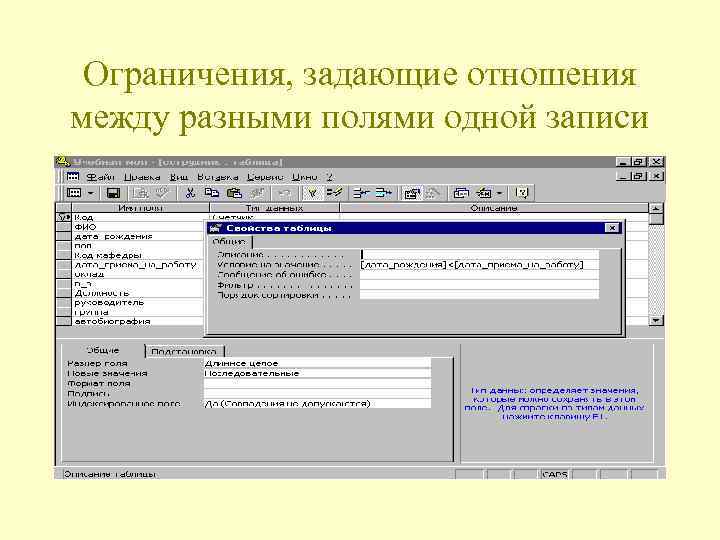720x540 pixels.
Task: Open the Файл menu
Action: (101, 177)
